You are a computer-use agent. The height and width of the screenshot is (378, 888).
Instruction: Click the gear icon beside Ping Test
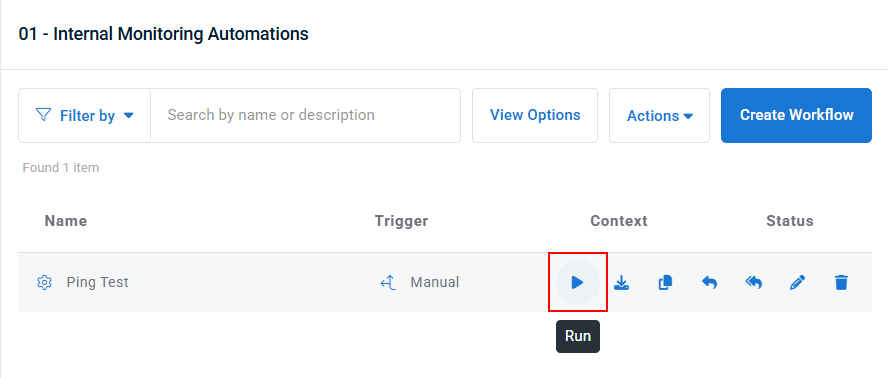44,282
